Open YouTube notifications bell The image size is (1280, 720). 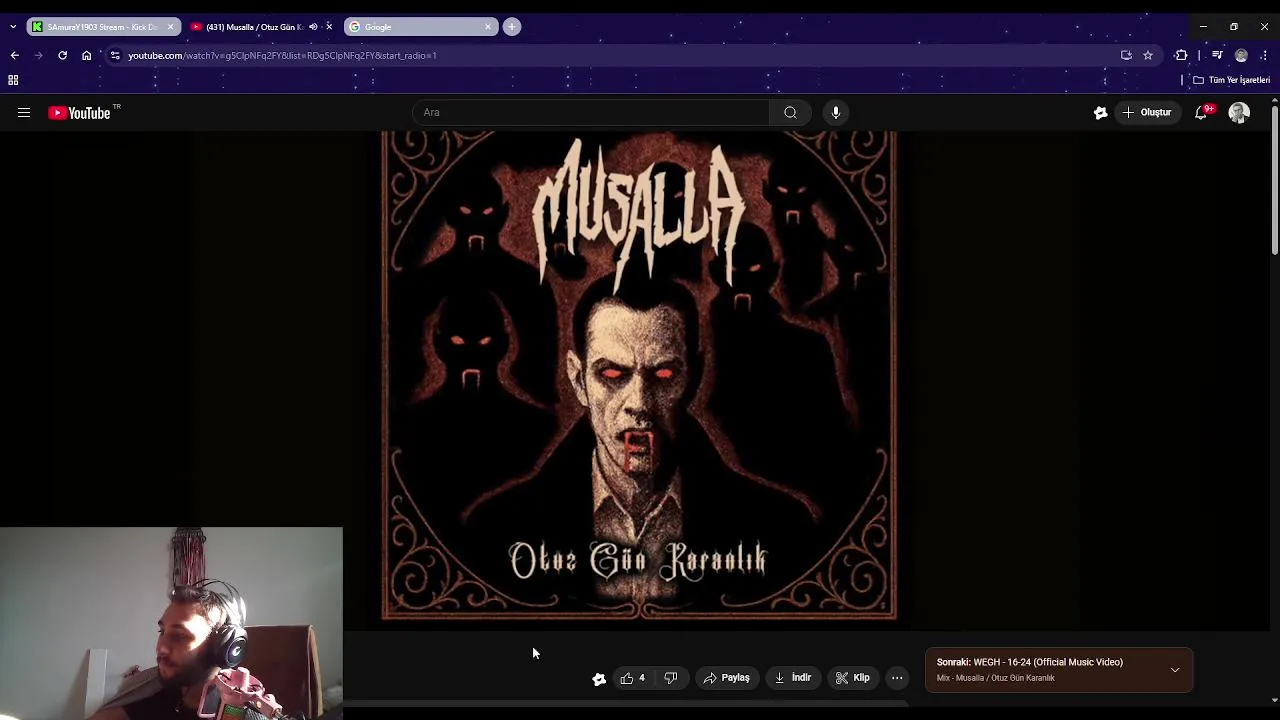[x=1201, y=113]
